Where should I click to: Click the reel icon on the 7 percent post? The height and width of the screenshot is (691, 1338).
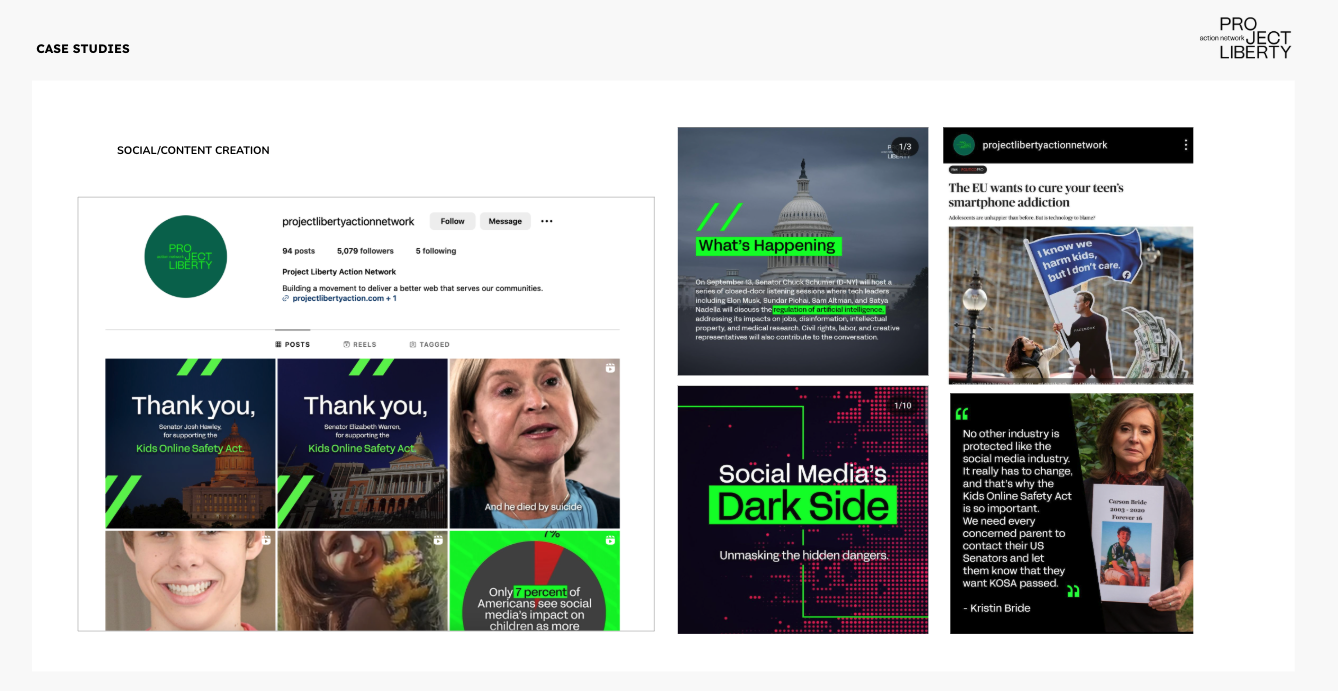(610, 540)
